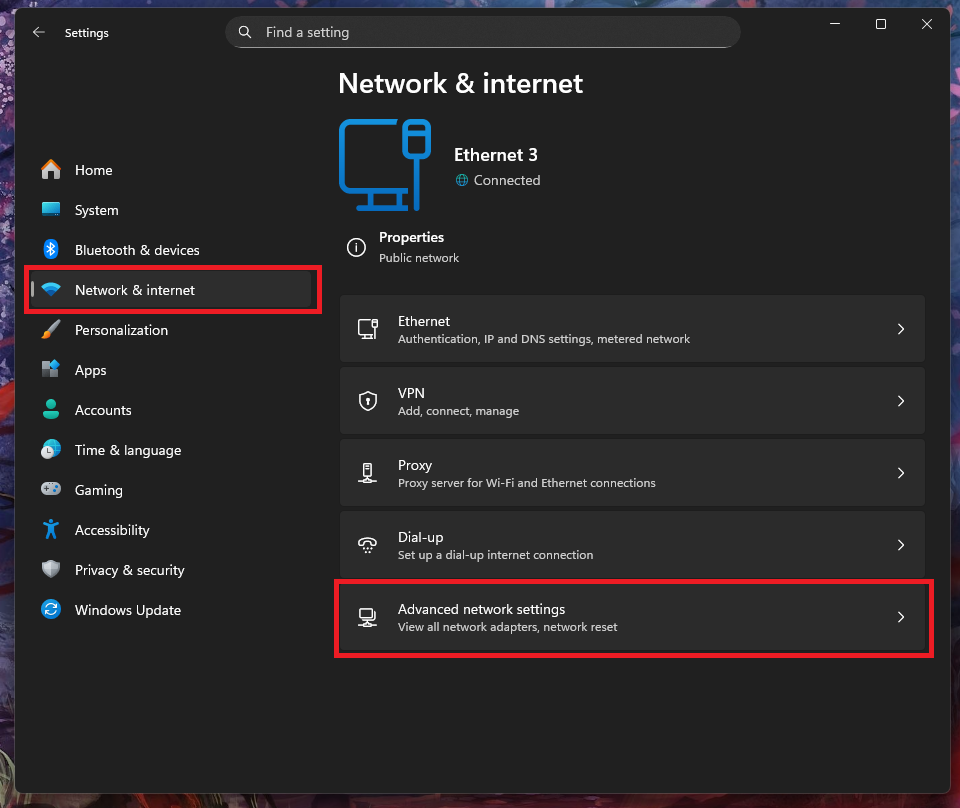Click the Properties info icon
Viewport: 960px width, 808px height.
click(x=355, y=247)
